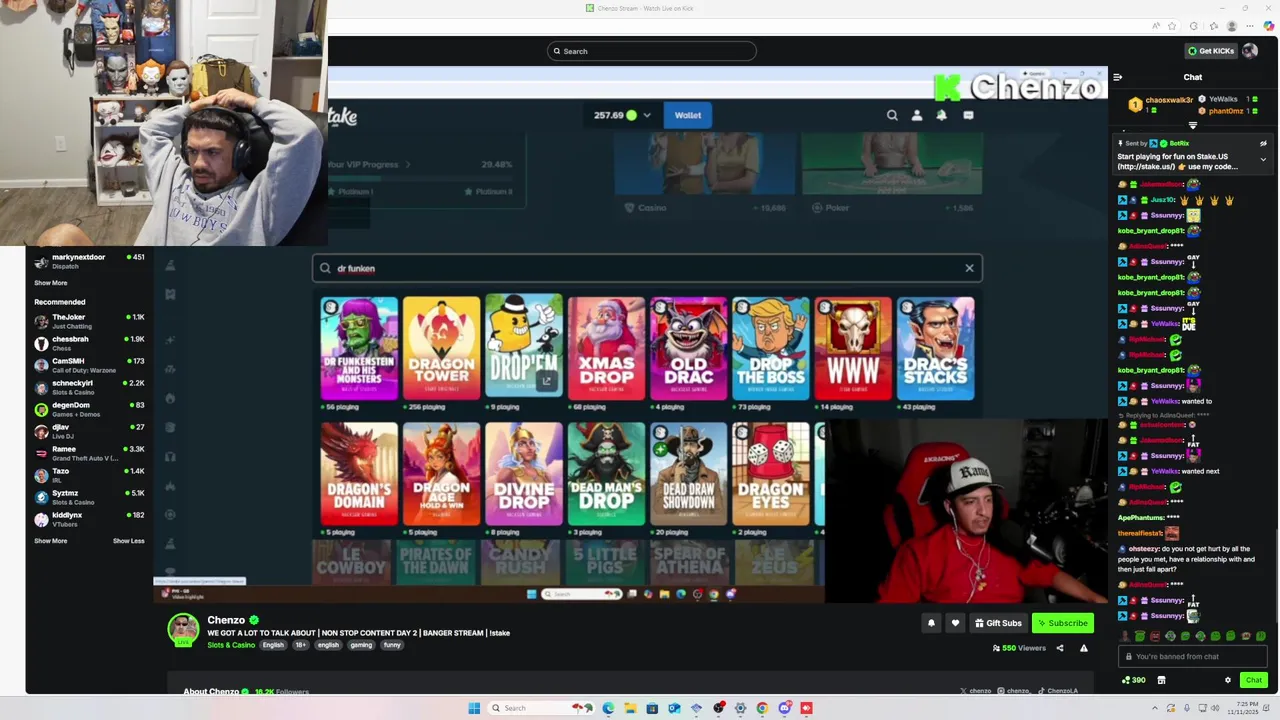Click the Chenzo channel avatar
The width and height of the screenshot is (1280, 720).
183,629
